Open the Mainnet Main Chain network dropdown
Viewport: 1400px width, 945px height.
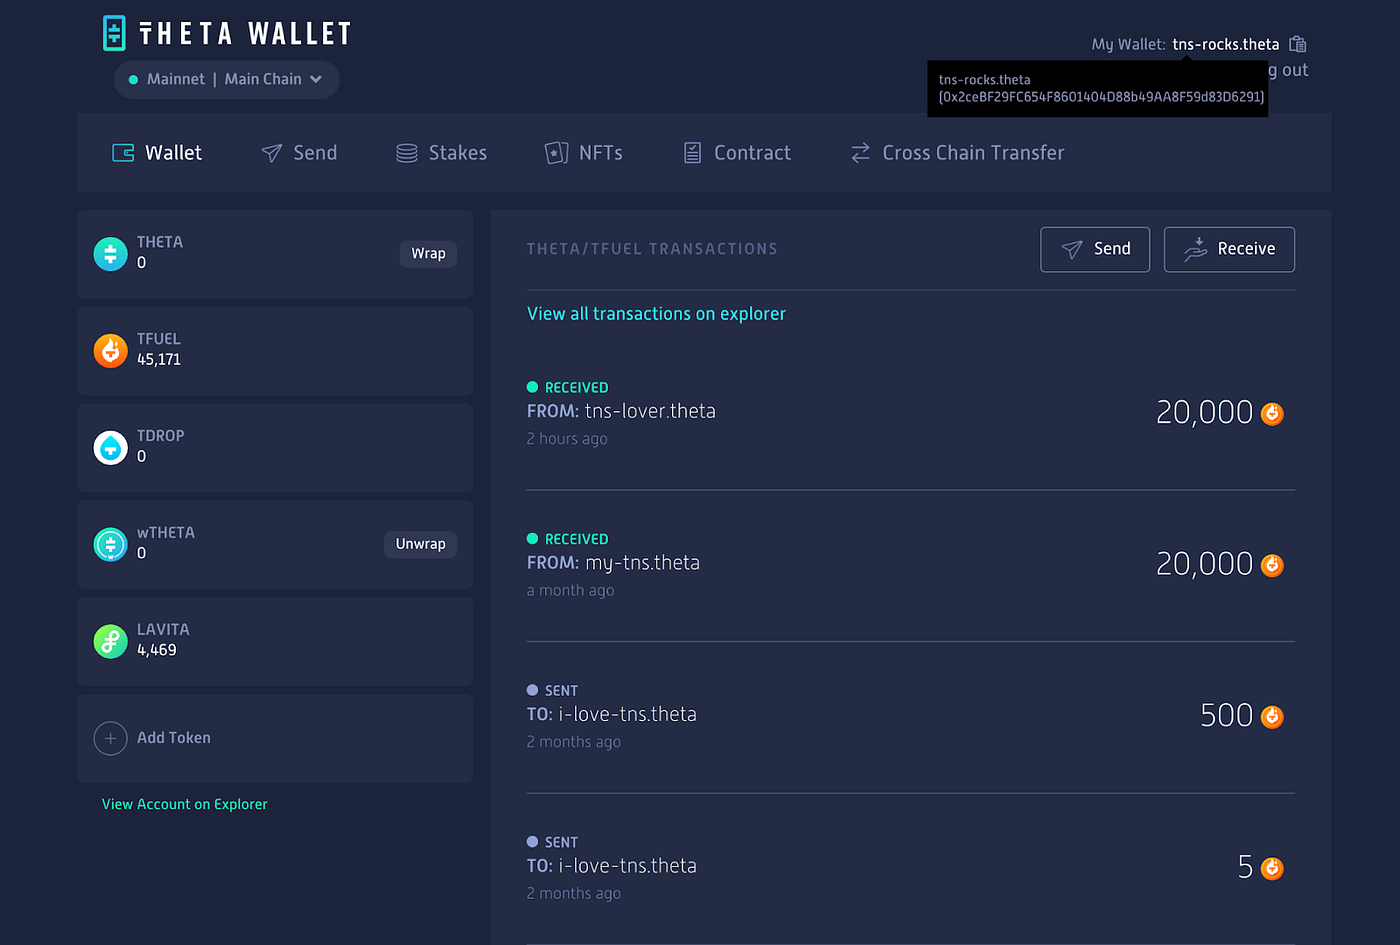coord(227,79)
